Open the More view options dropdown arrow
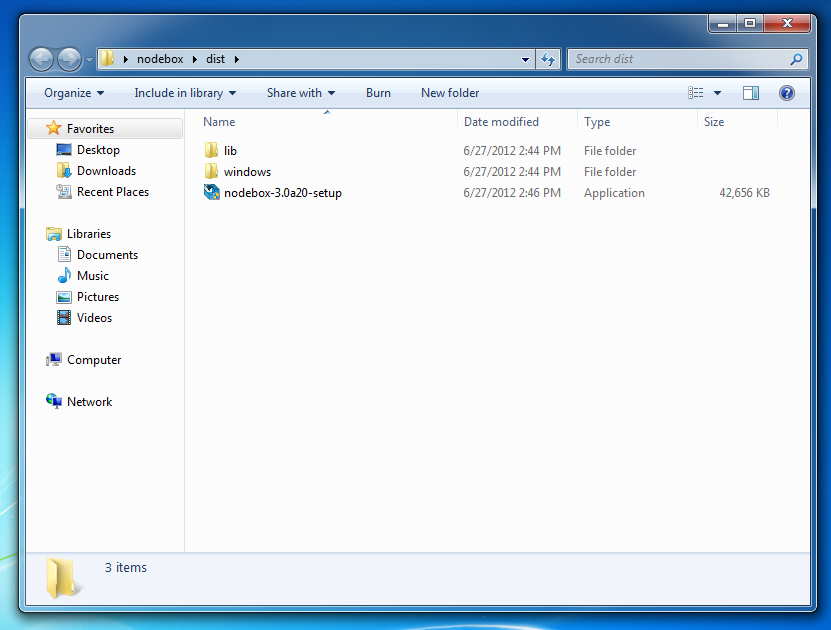 [717, 93]
